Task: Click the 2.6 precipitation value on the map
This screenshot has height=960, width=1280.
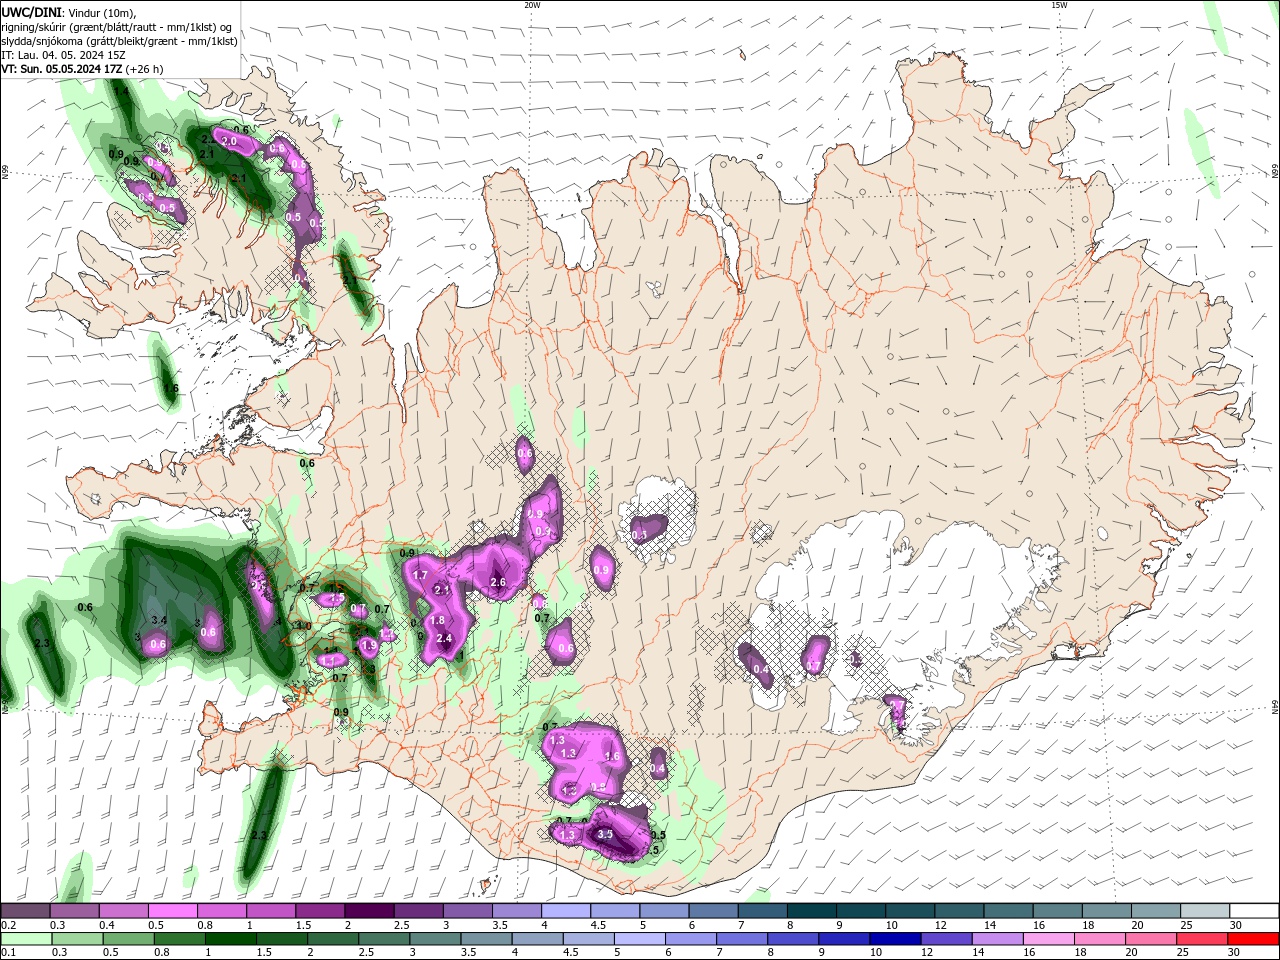Action: [x=498, y=582]
